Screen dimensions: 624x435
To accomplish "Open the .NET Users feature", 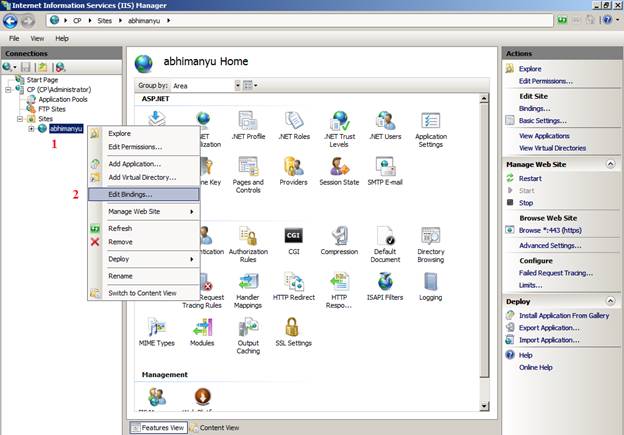I will [x=385, y=125].
